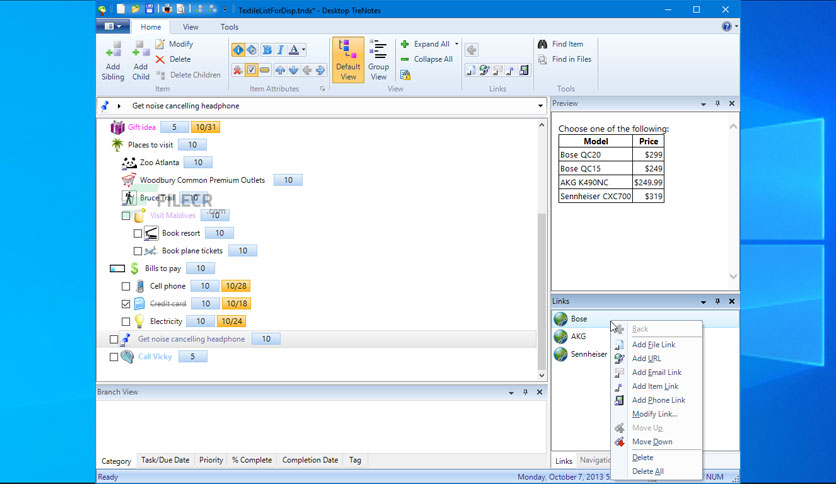The image size is (836, 484).
Task: Click the New document icon in title bar
Action: (x=121, y=10)
